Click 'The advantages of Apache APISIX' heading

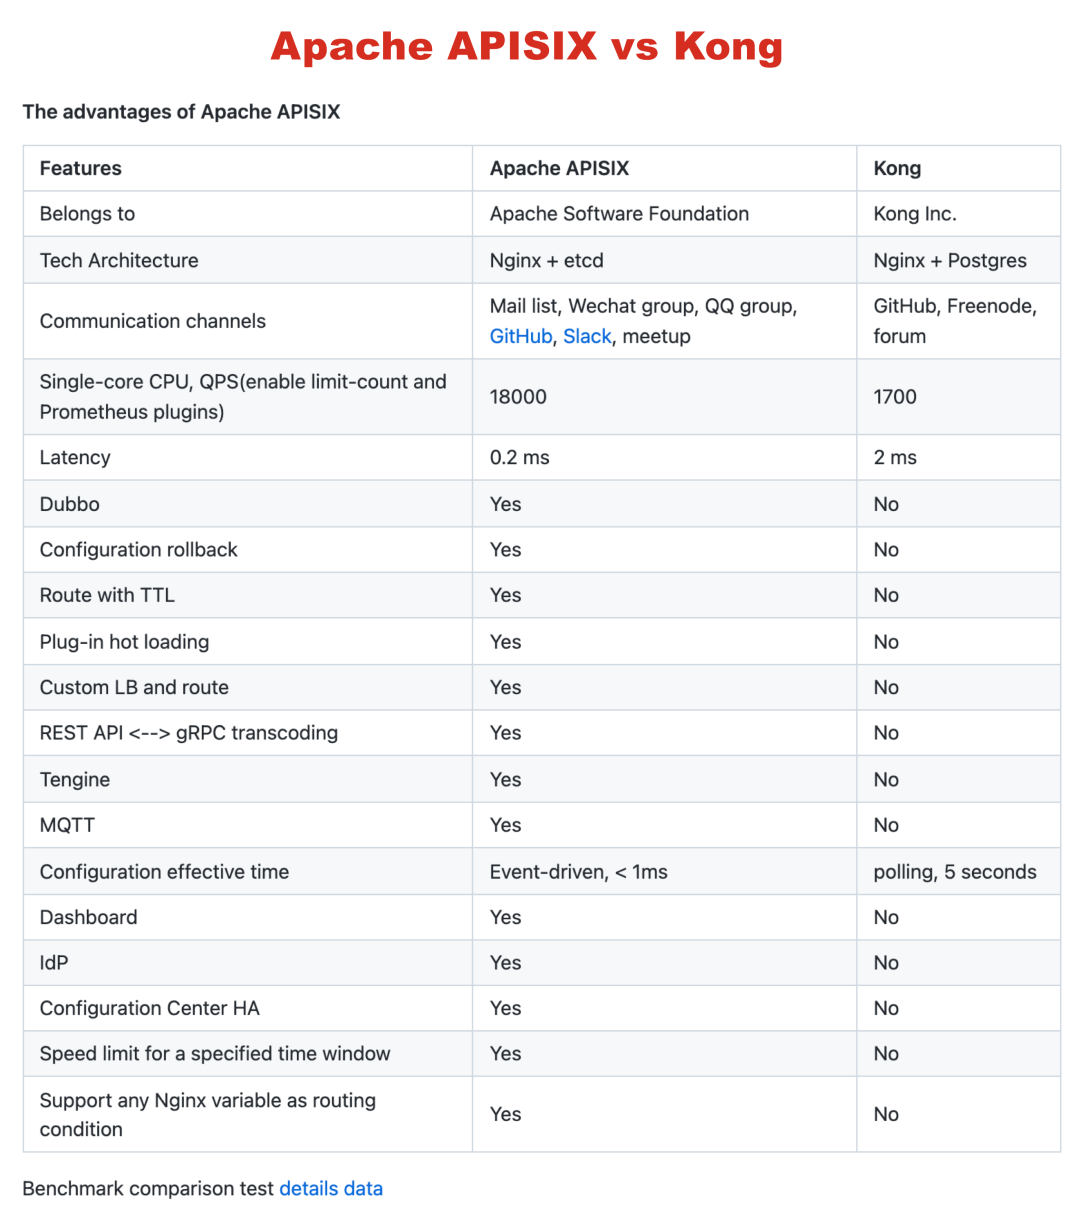pyautogui.click(x=181, y=112)
